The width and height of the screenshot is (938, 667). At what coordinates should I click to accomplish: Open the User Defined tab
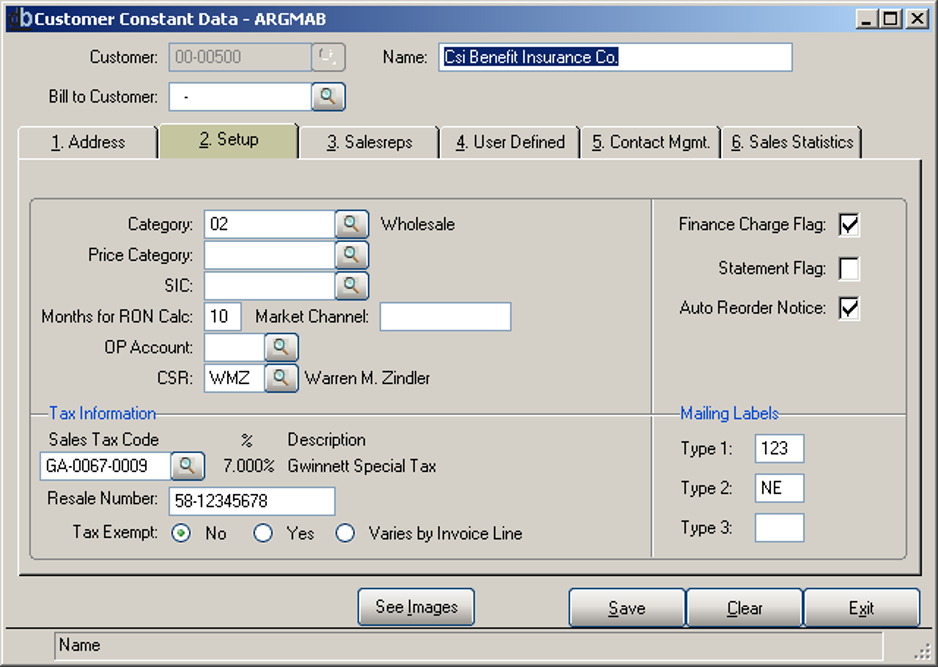510,142
